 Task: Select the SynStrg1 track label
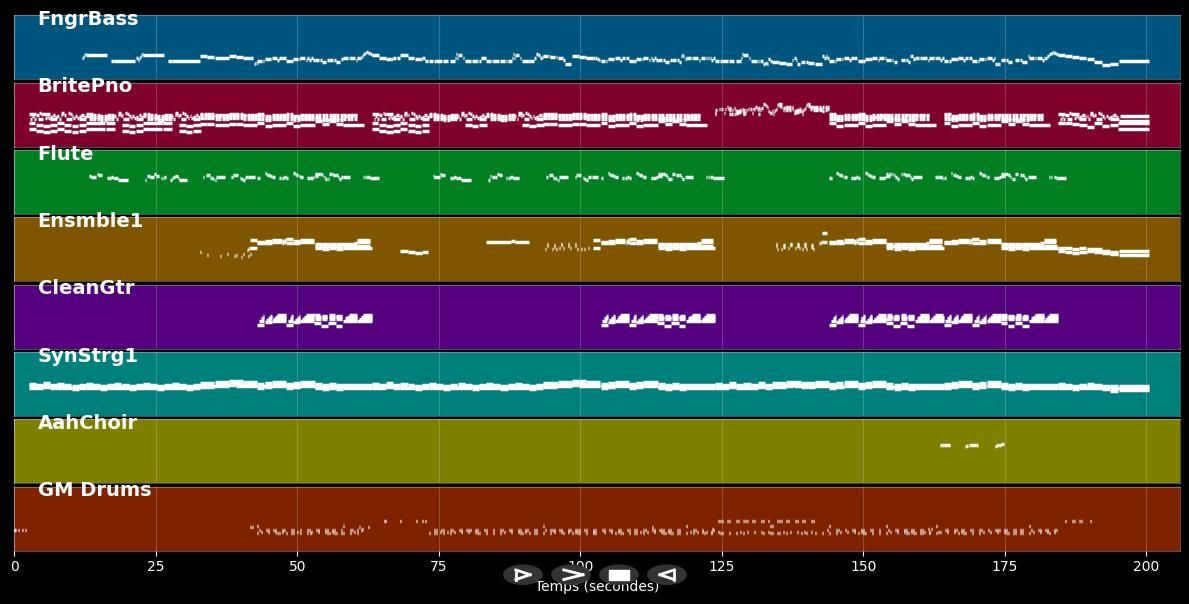point(88,355)
